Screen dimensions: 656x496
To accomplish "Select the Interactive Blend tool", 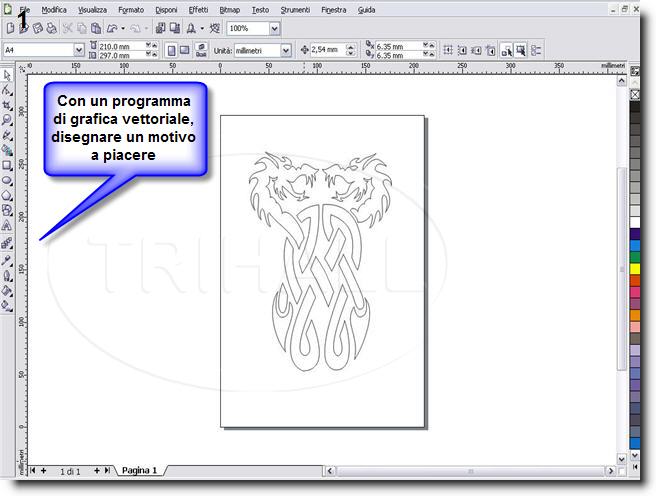I will [x=7, y=243].
